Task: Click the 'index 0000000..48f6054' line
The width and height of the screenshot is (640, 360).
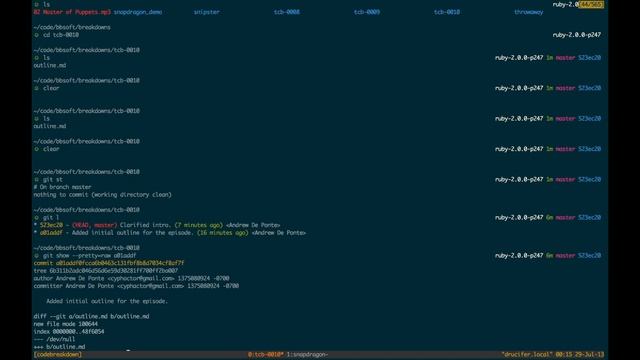Action: tap(69, 331)
